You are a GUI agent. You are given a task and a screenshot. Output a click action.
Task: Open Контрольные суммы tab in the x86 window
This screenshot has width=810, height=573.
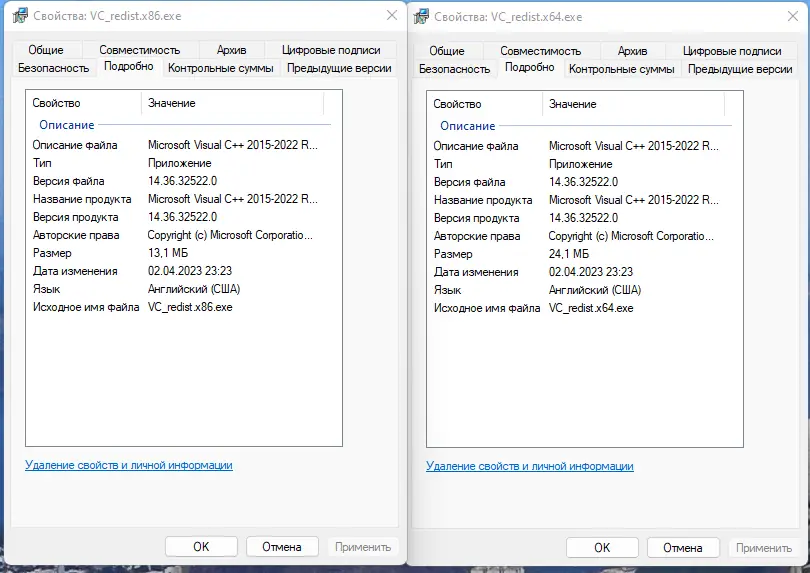tap(221, 68)
